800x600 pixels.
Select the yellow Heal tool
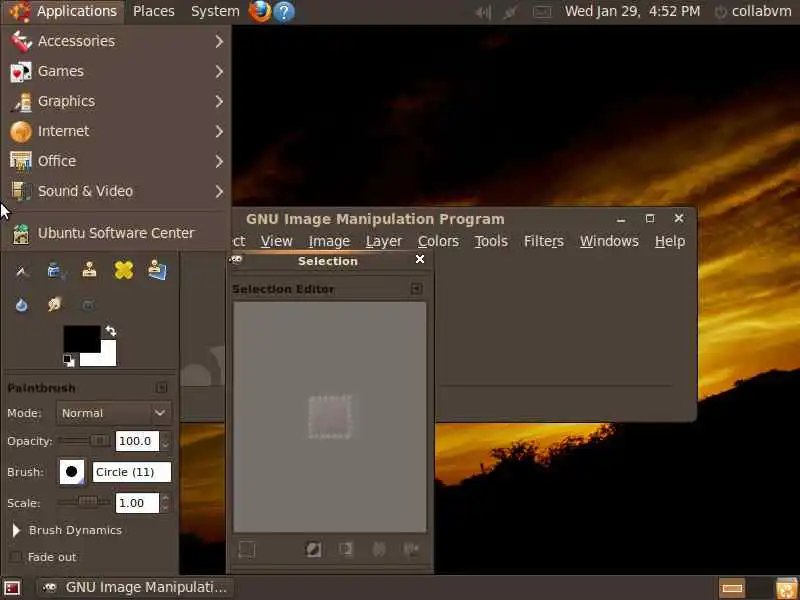[123, 270]
